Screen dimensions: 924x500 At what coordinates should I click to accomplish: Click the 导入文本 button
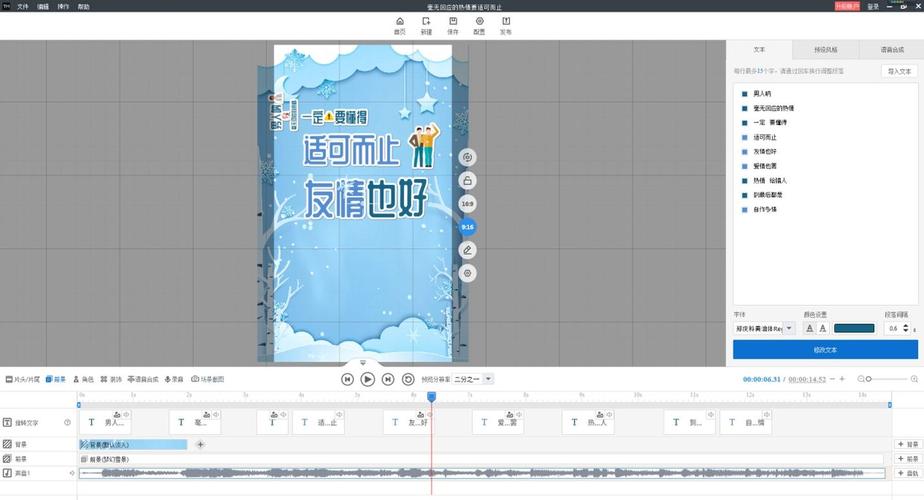click(x=899, y=71)
